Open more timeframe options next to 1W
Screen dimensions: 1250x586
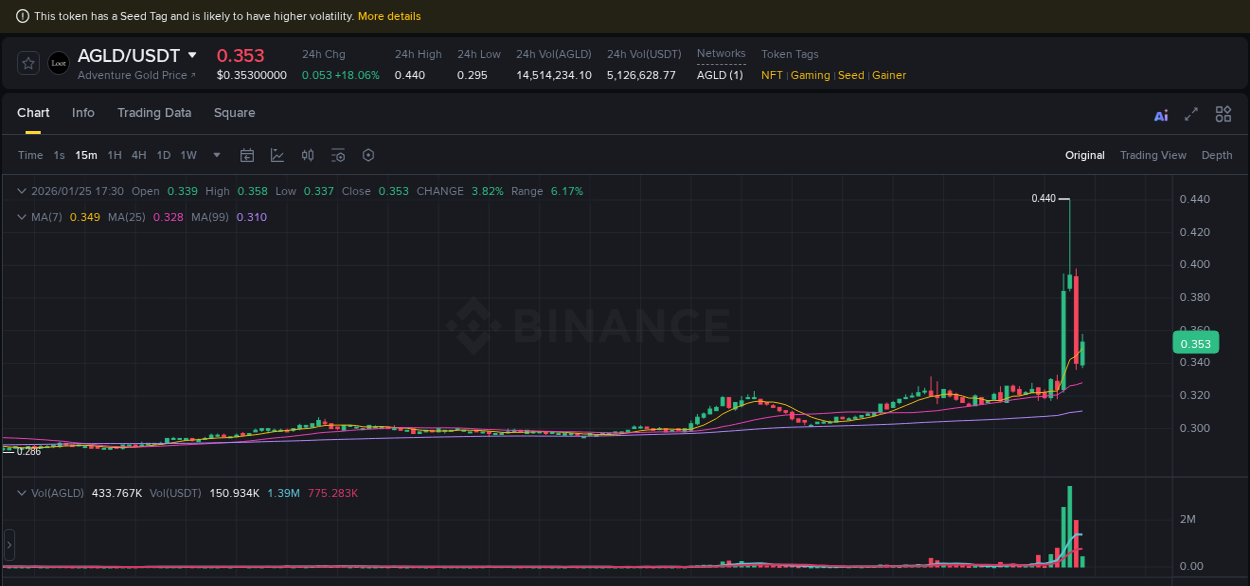tap(216, 155)
